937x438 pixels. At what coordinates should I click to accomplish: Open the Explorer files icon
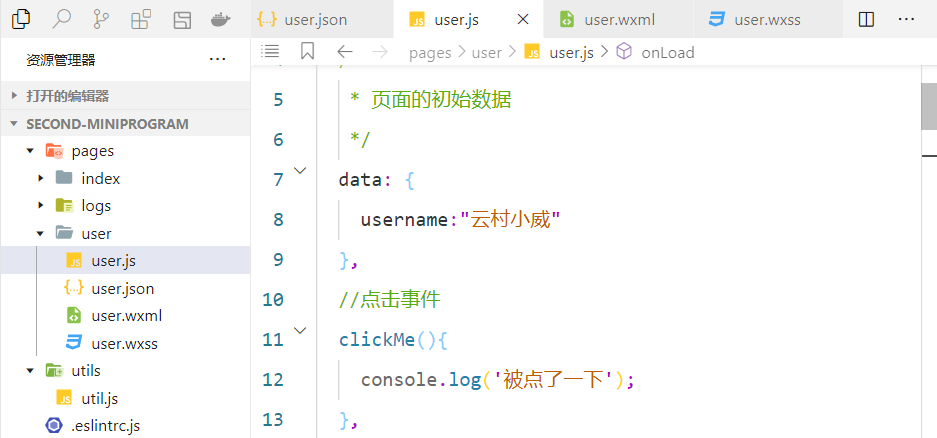[21, 19]
